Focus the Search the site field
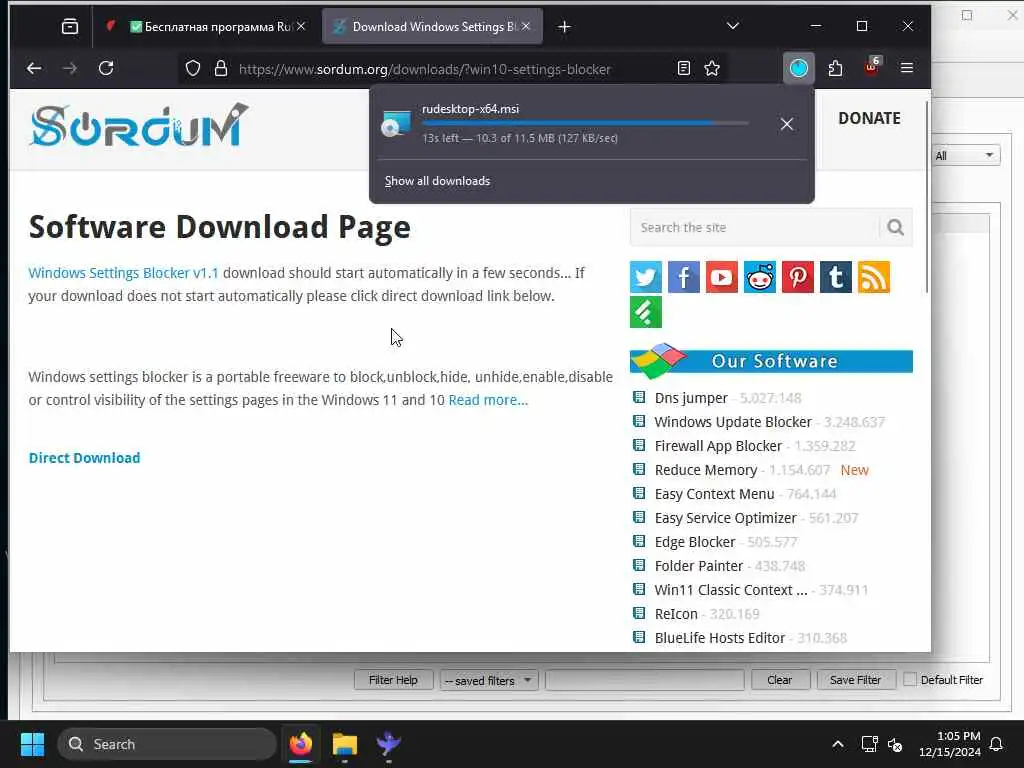1024x768 pixels. tap(754, 227)
